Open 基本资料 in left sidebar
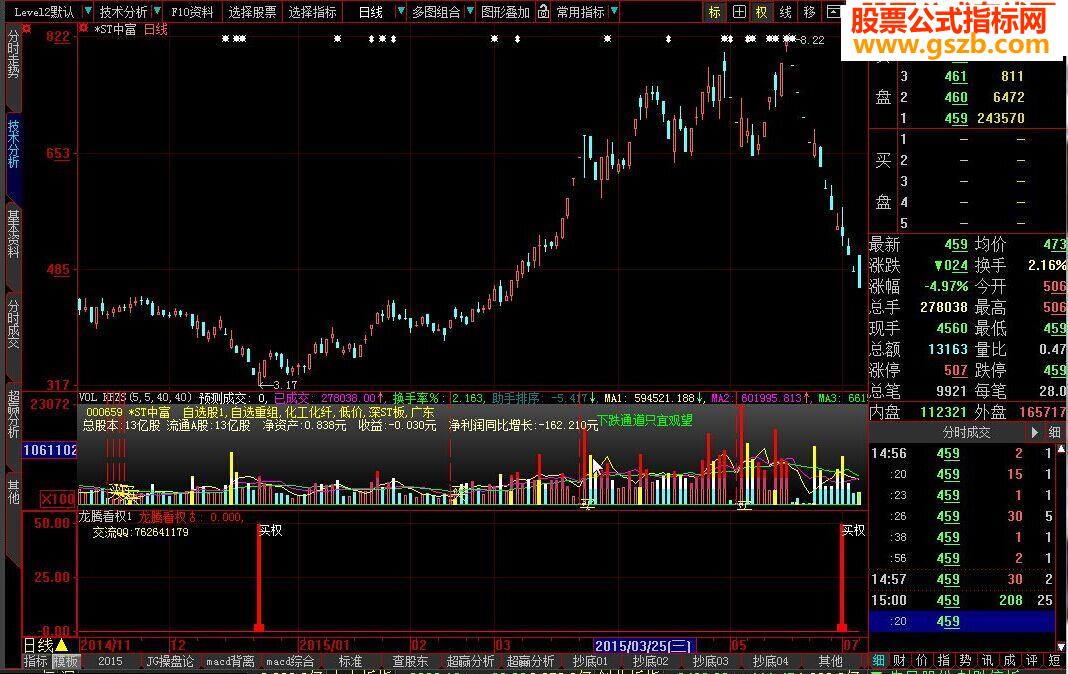This screenshot has height=674, width=1068. click(x=13, y=234)
